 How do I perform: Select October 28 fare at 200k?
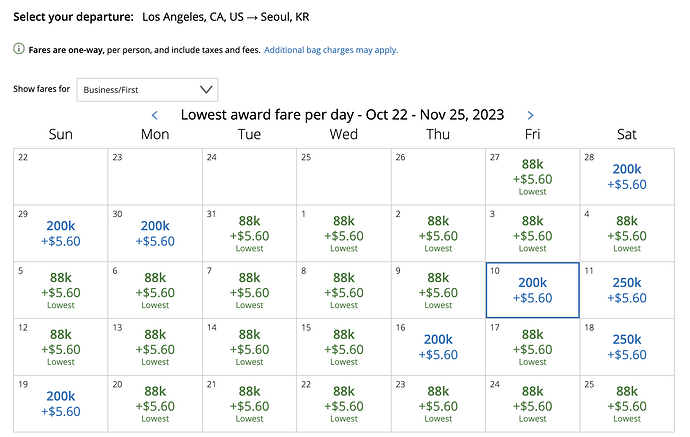pos(627,177)
